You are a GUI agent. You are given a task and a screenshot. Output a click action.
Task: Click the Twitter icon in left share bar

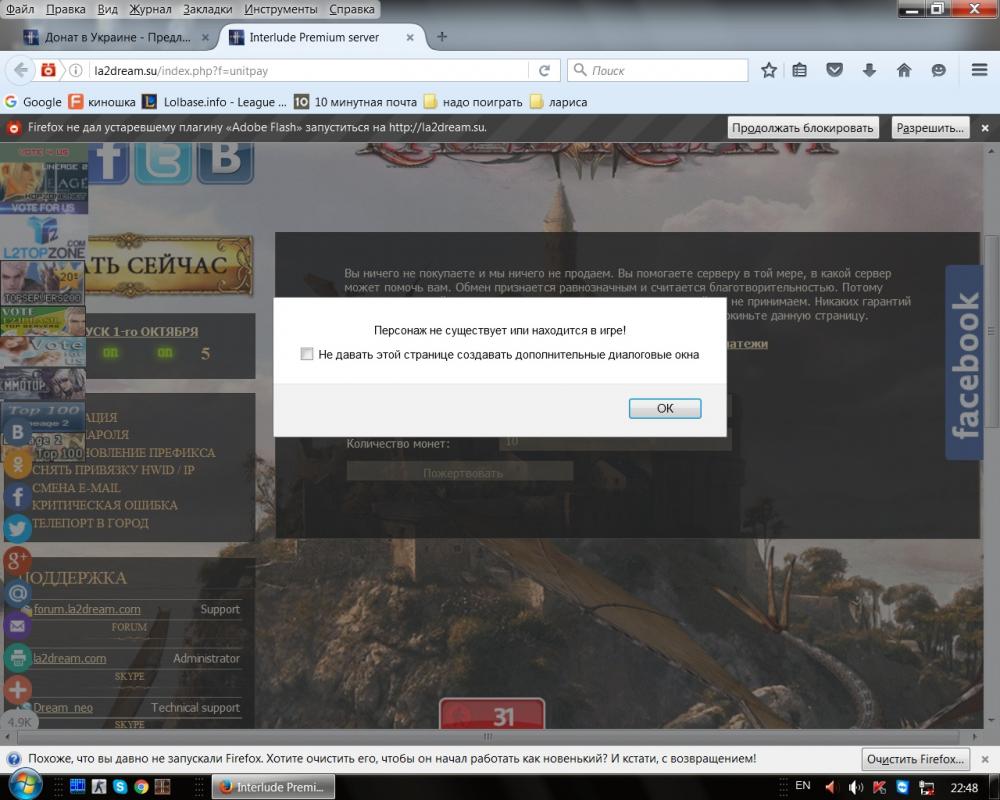pos(17,528)
